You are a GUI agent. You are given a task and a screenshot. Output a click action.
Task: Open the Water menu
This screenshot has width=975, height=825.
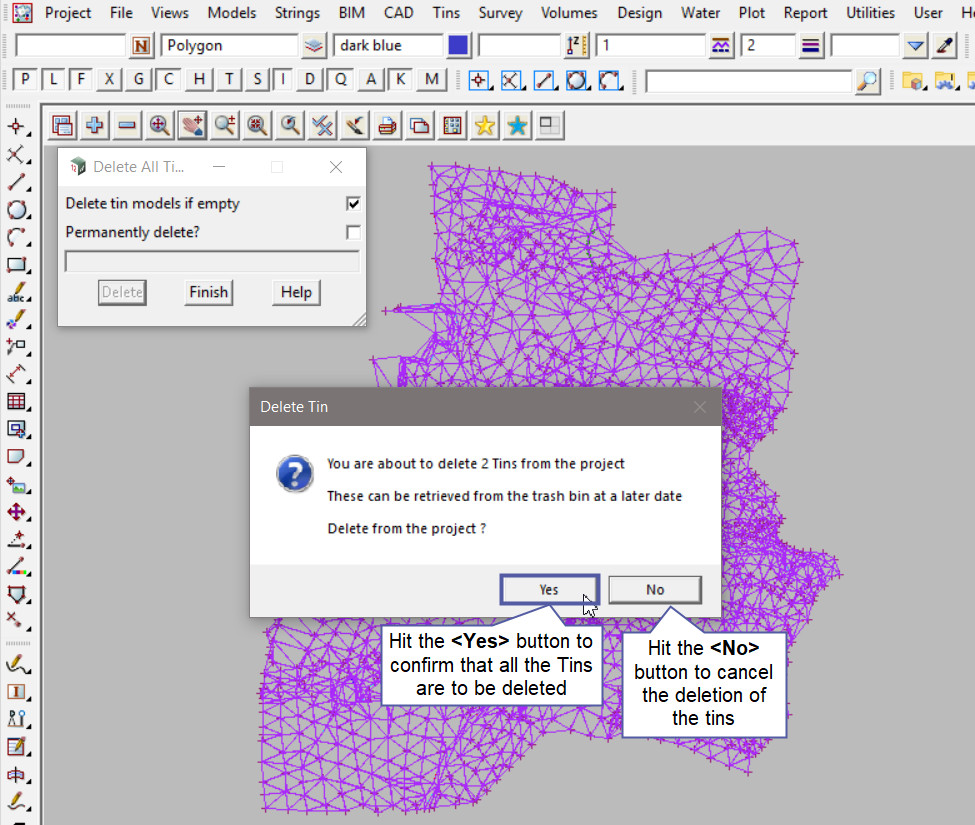point(700,12)
